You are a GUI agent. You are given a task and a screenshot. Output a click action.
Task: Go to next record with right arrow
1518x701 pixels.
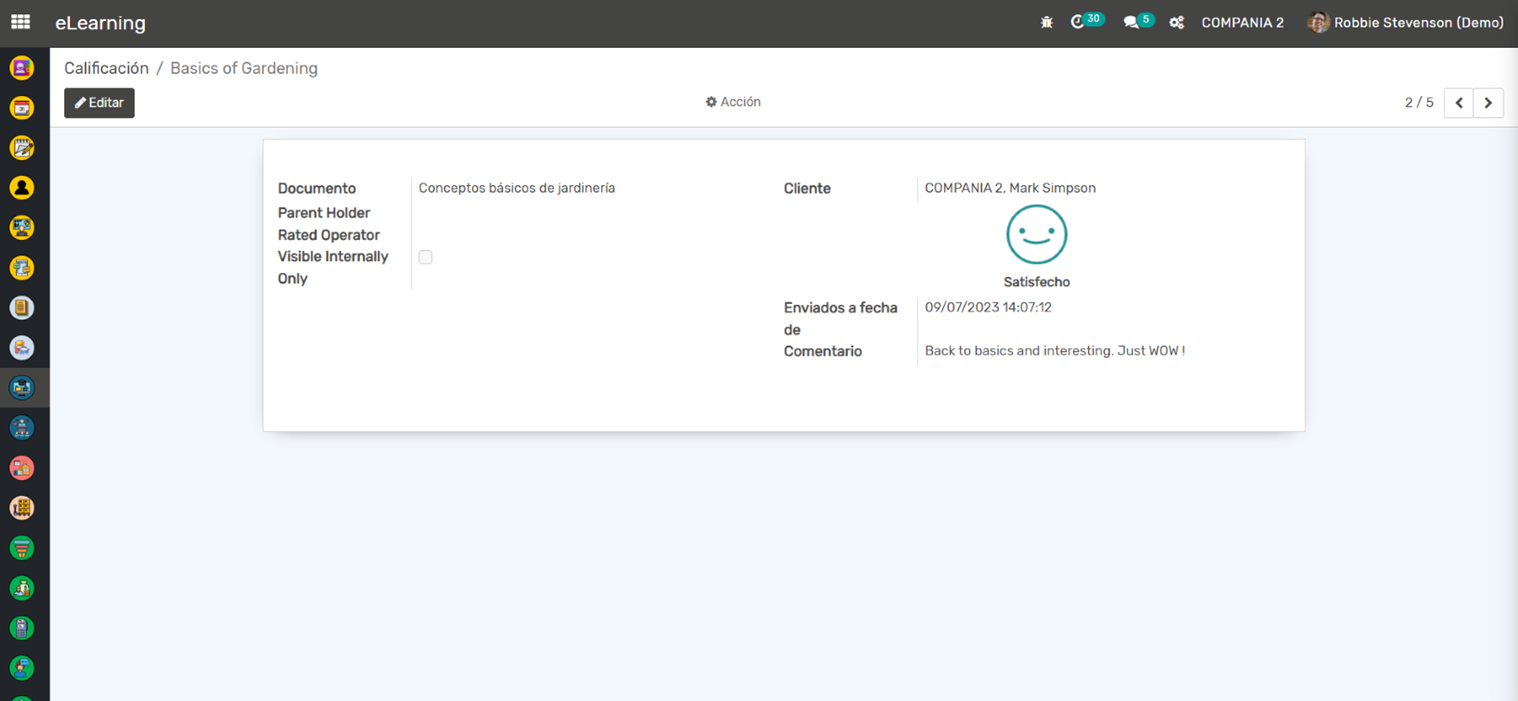point(1488,103)
